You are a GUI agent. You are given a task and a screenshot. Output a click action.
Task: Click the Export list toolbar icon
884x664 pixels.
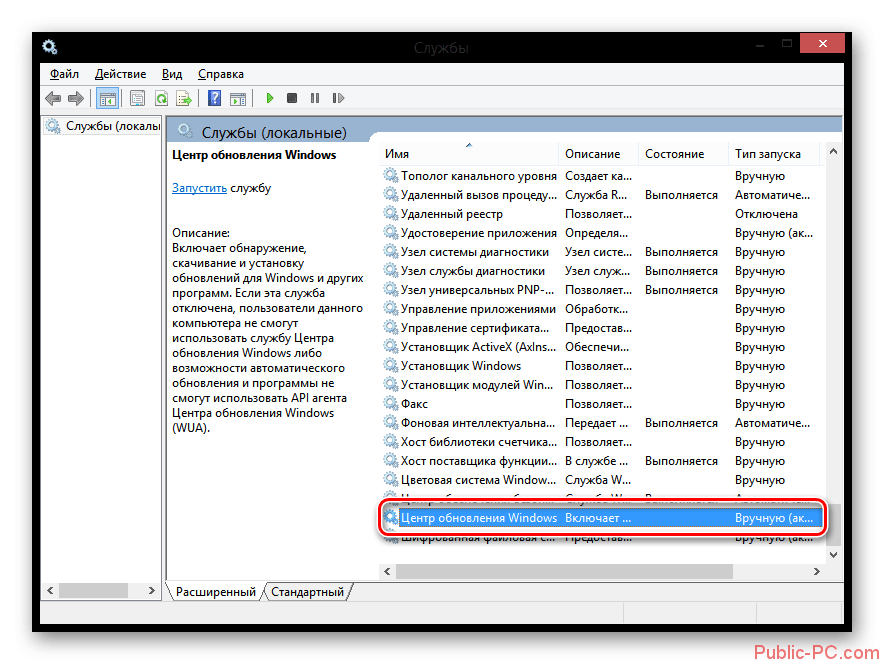(x=184, y=98)
